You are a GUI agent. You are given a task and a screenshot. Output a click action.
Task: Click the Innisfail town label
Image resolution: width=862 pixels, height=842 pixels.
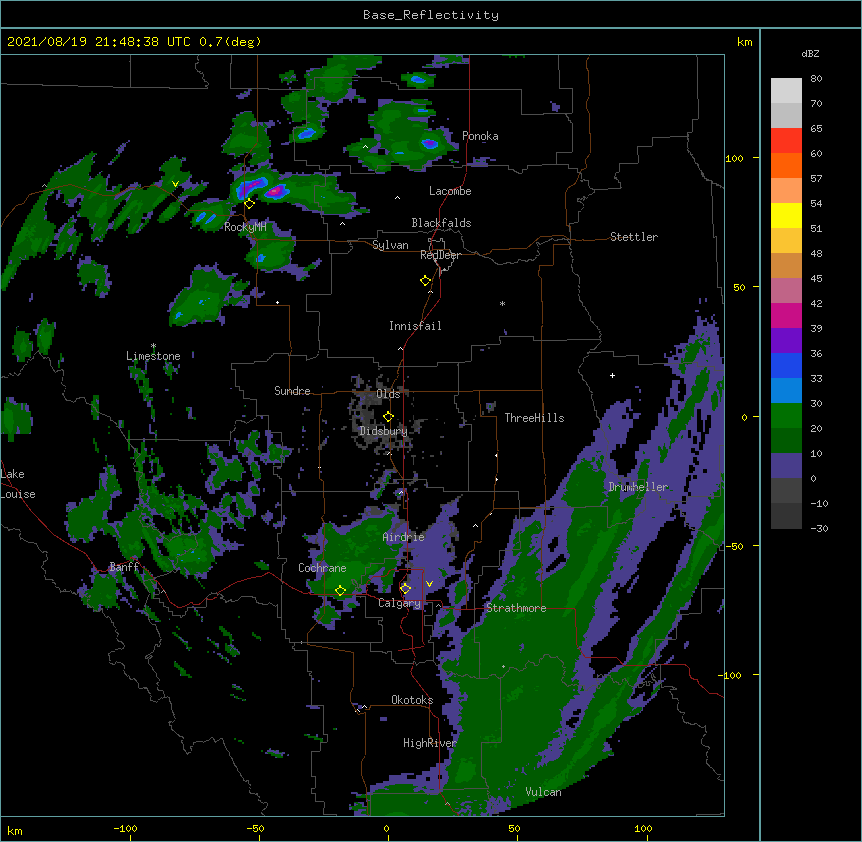point(415,326)
